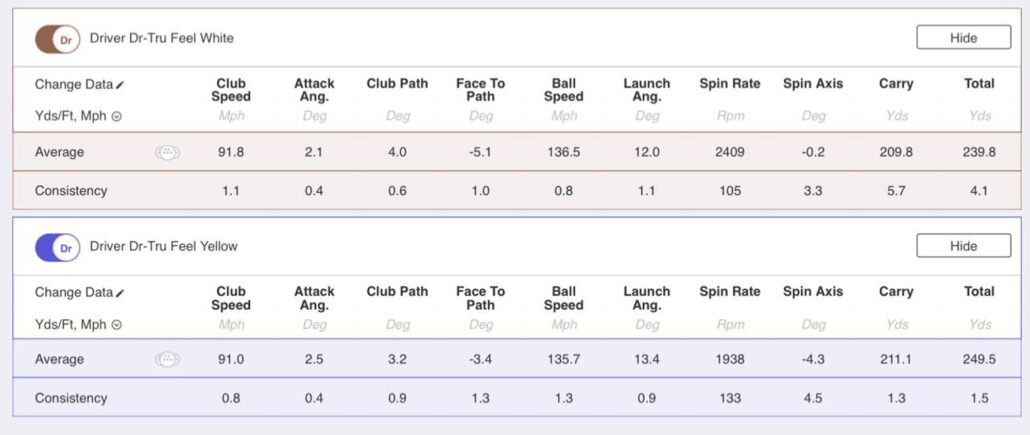Click Total column header in Yellow panel

(x=979, y=291)
